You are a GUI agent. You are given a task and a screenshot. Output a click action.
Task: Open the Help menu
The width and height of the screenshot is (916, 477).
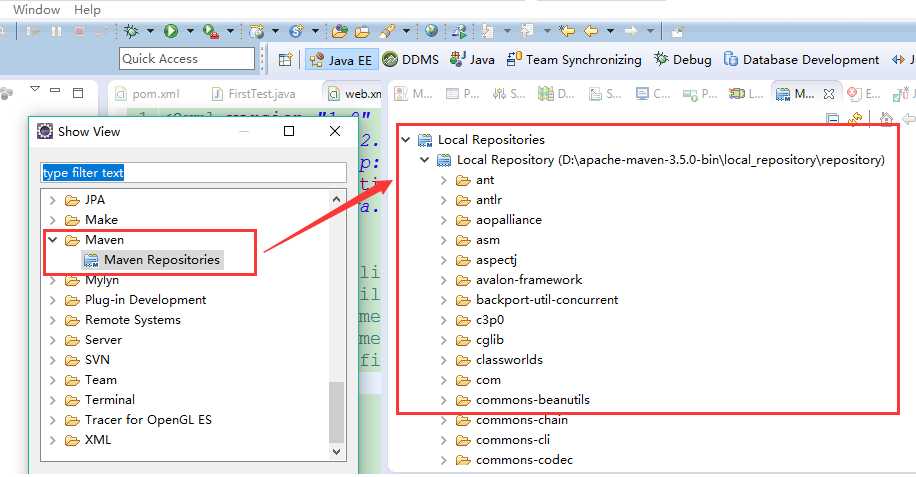[87, 9]
